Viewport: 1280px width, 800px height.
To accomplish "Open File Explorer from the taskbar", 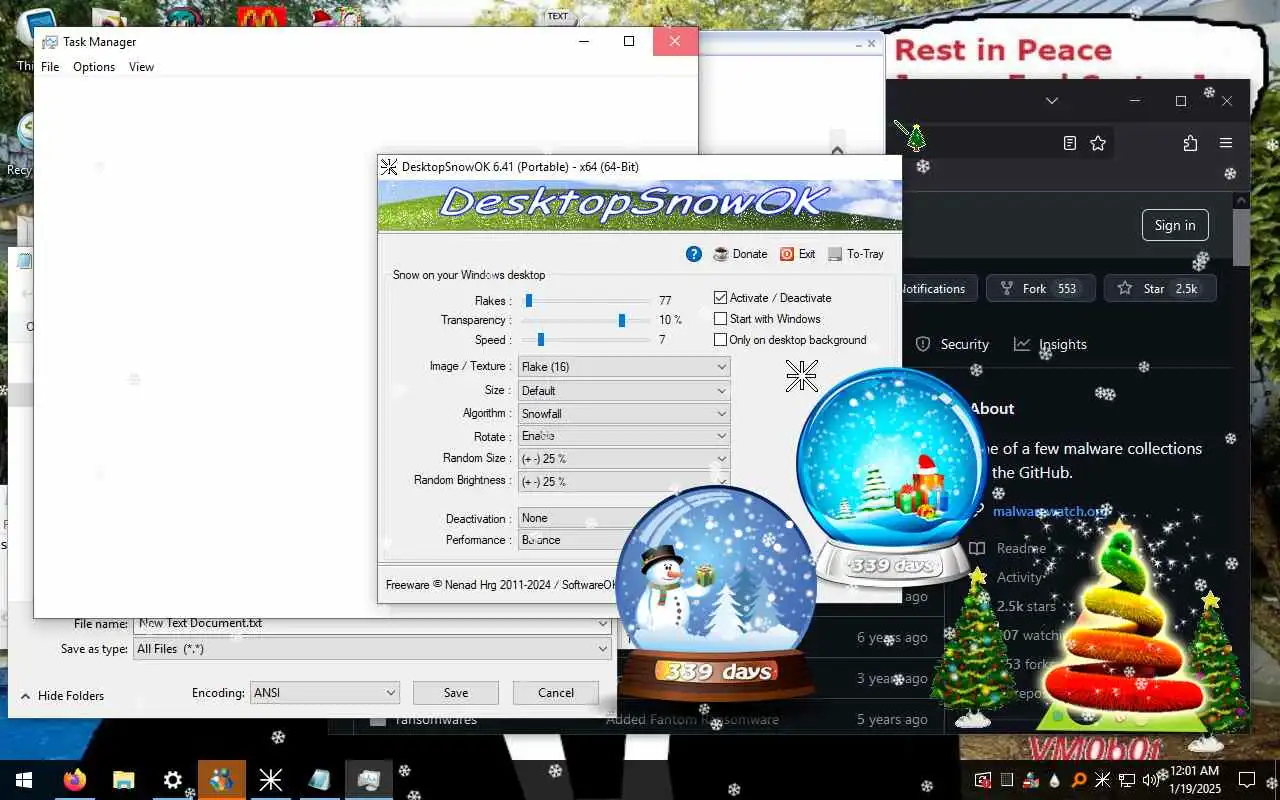I will coord(124,780).
